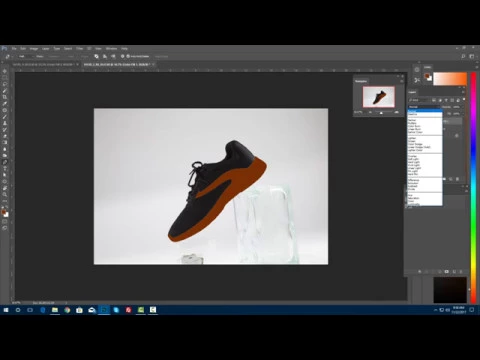Open the Layer menu

(x=46, y=49)
